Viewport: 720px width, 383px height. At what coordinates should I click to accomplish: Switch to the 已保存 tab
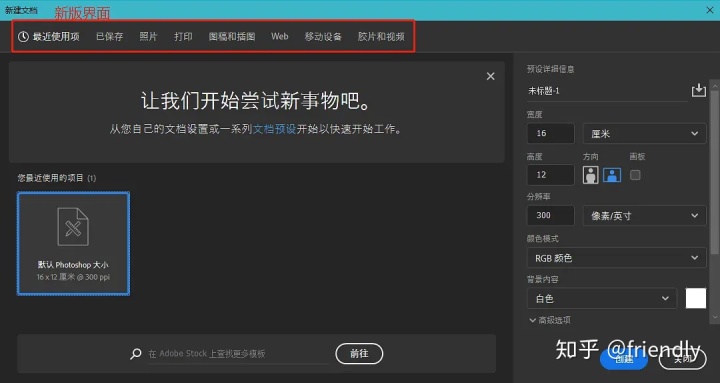(109, 36)
